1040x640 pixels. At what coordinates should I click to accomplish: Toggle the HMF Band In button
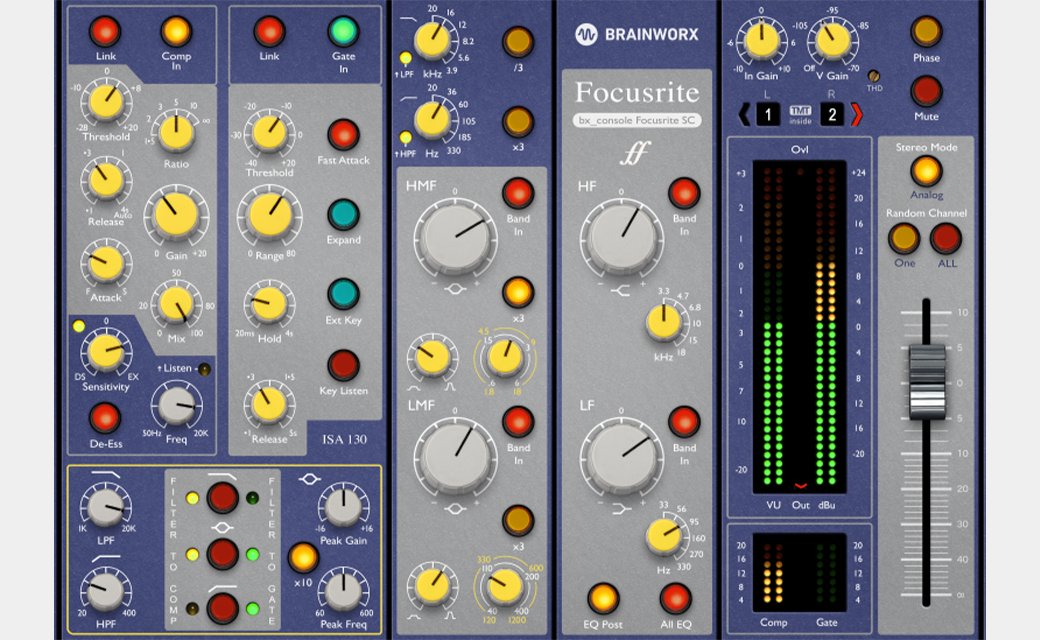click(517, 193)
